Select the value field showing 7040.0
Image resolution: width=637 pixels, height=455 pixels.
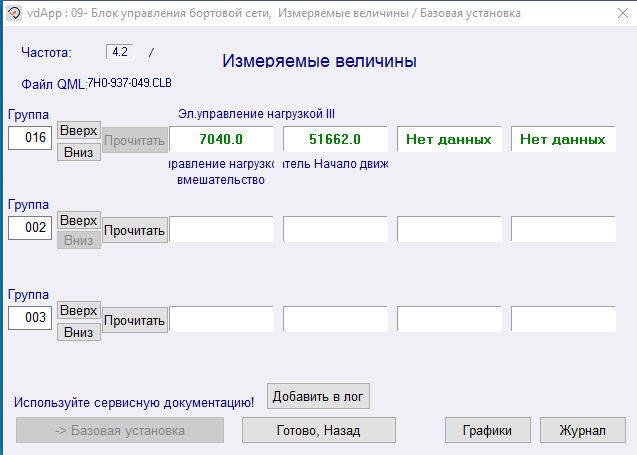(221, 139)
